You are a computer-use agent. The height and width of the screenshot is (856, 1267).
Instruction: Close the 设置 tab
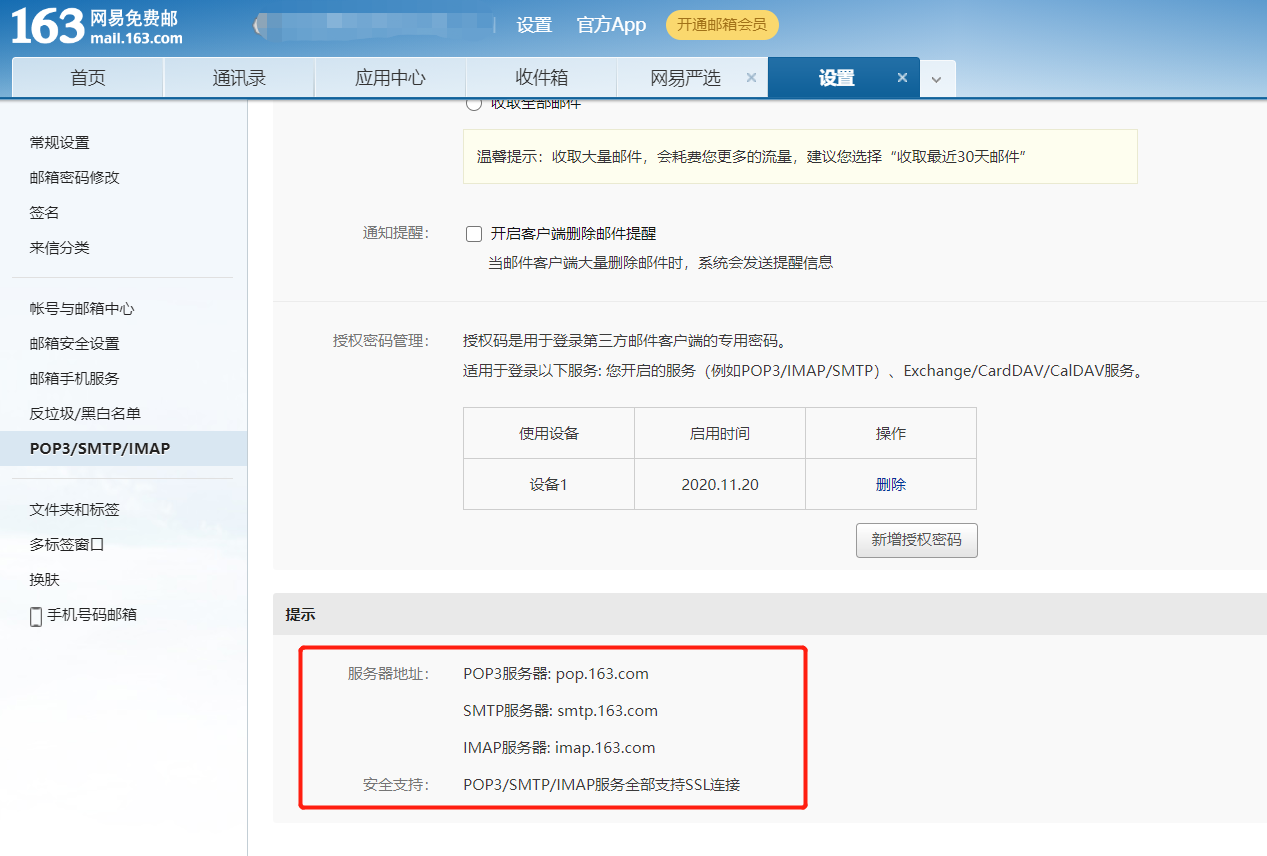tap(902, 78)
